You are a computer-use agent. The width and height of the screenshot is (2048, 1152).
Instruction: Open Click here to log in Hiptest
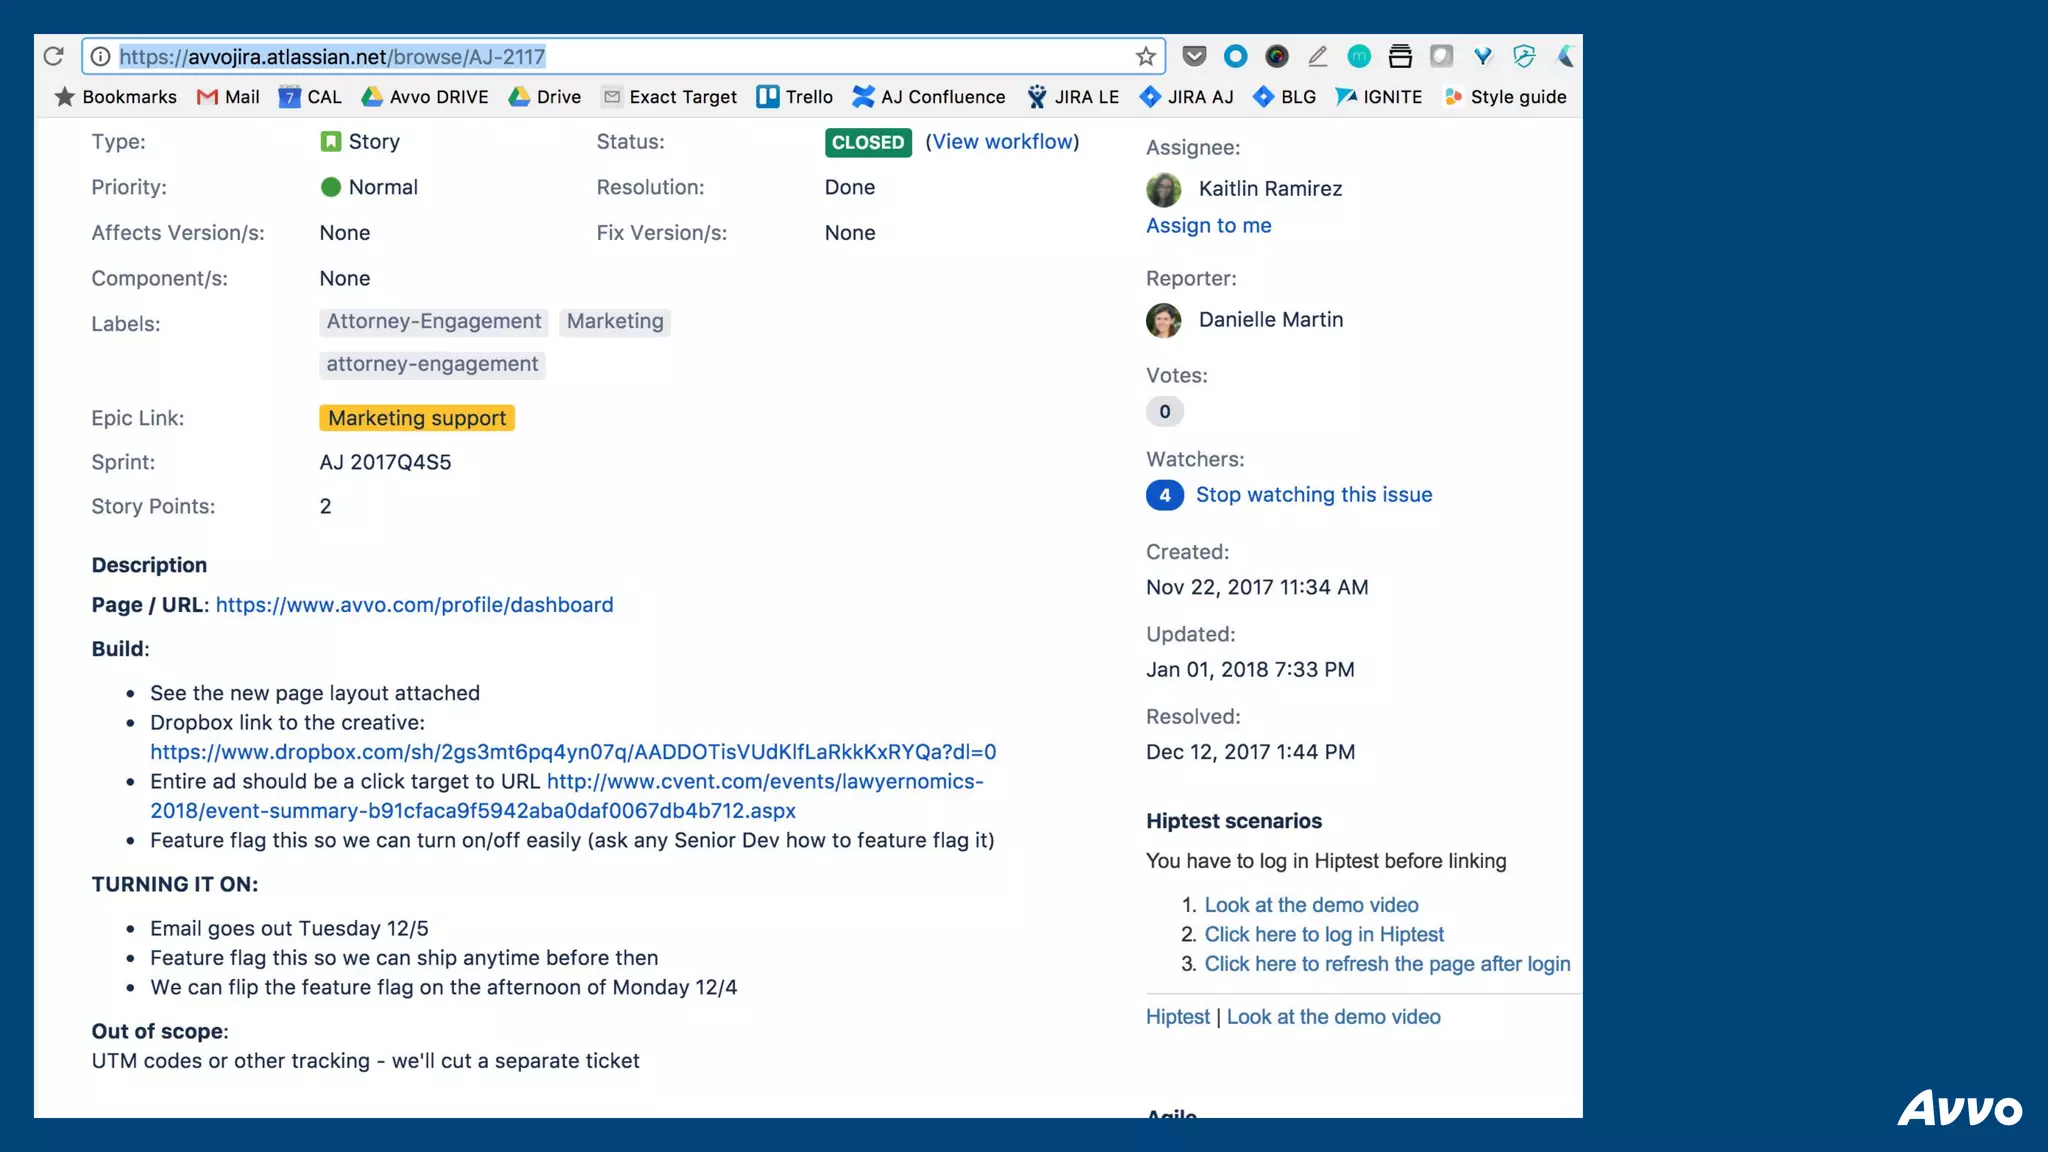tap(1323, 935)
